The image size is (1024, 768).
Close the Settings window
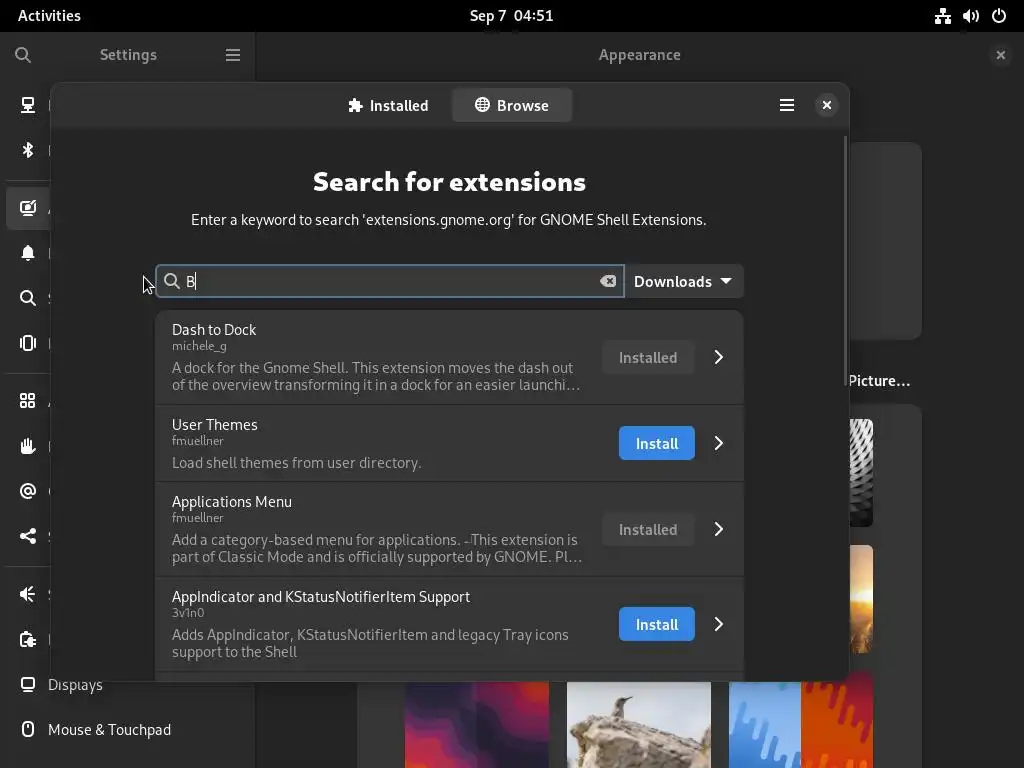pyautogui.click(x=1000, y=55)
